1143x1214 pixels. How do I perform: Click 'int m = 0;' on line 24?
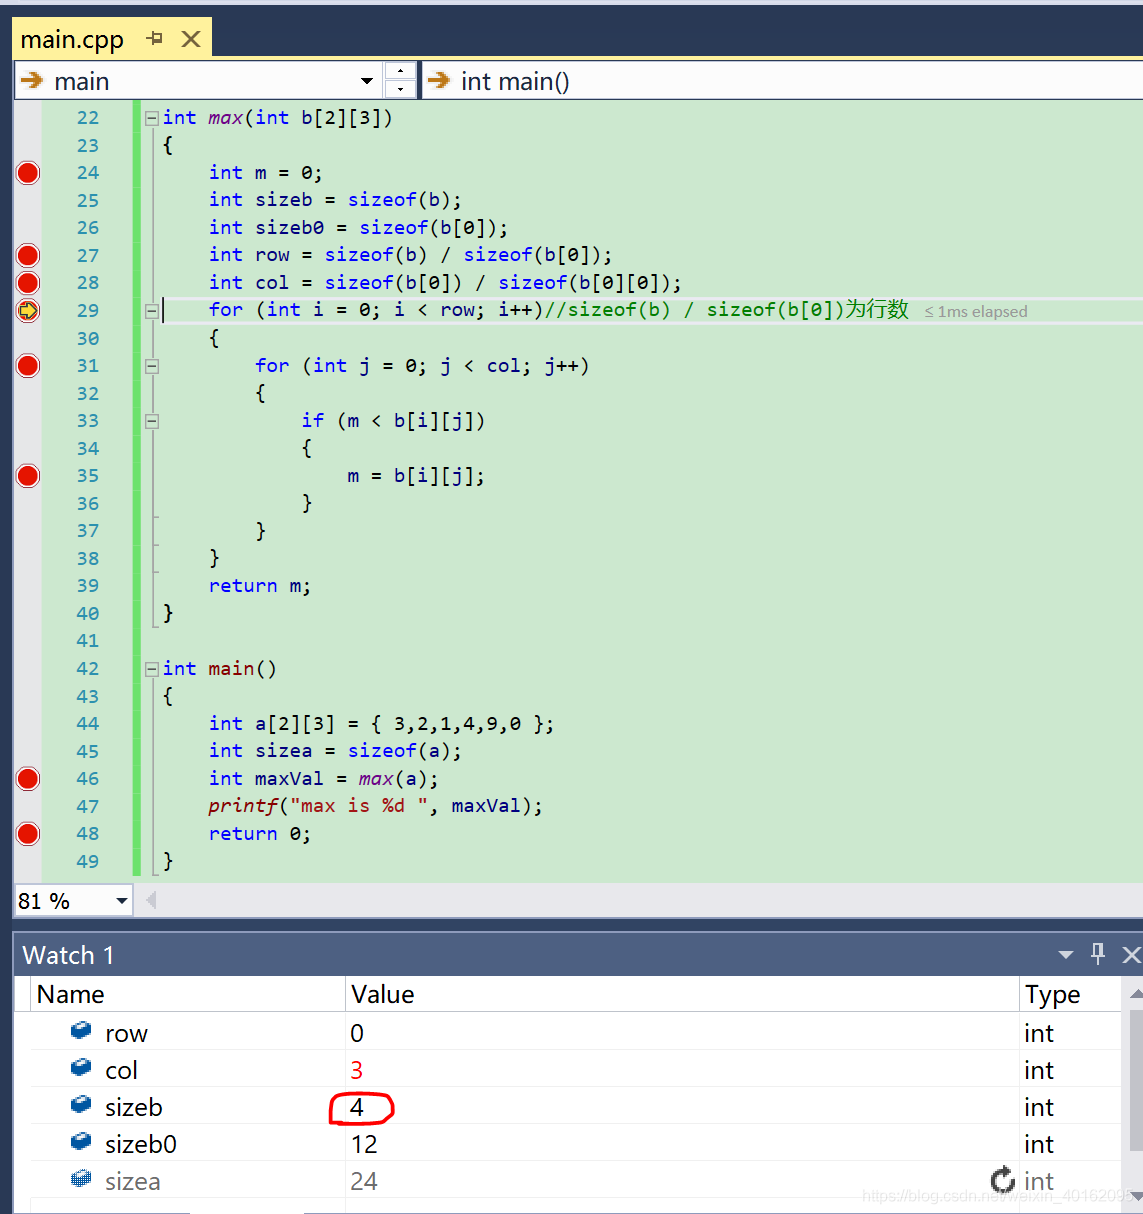[266, 173]
